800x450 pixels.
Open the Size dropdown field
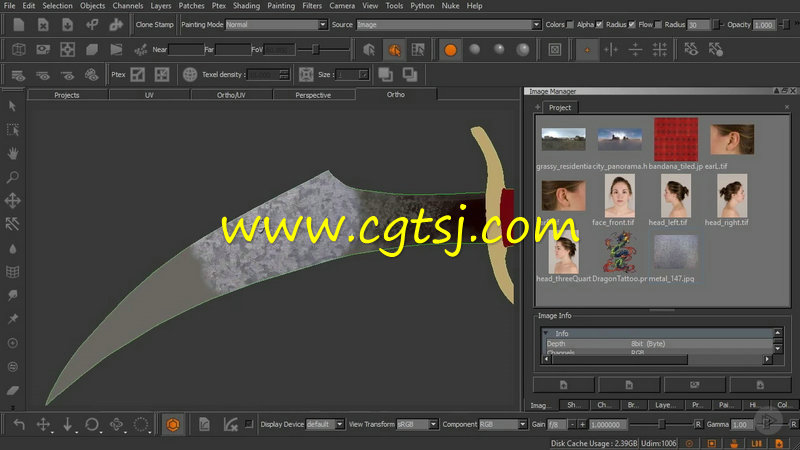[351, 74]
